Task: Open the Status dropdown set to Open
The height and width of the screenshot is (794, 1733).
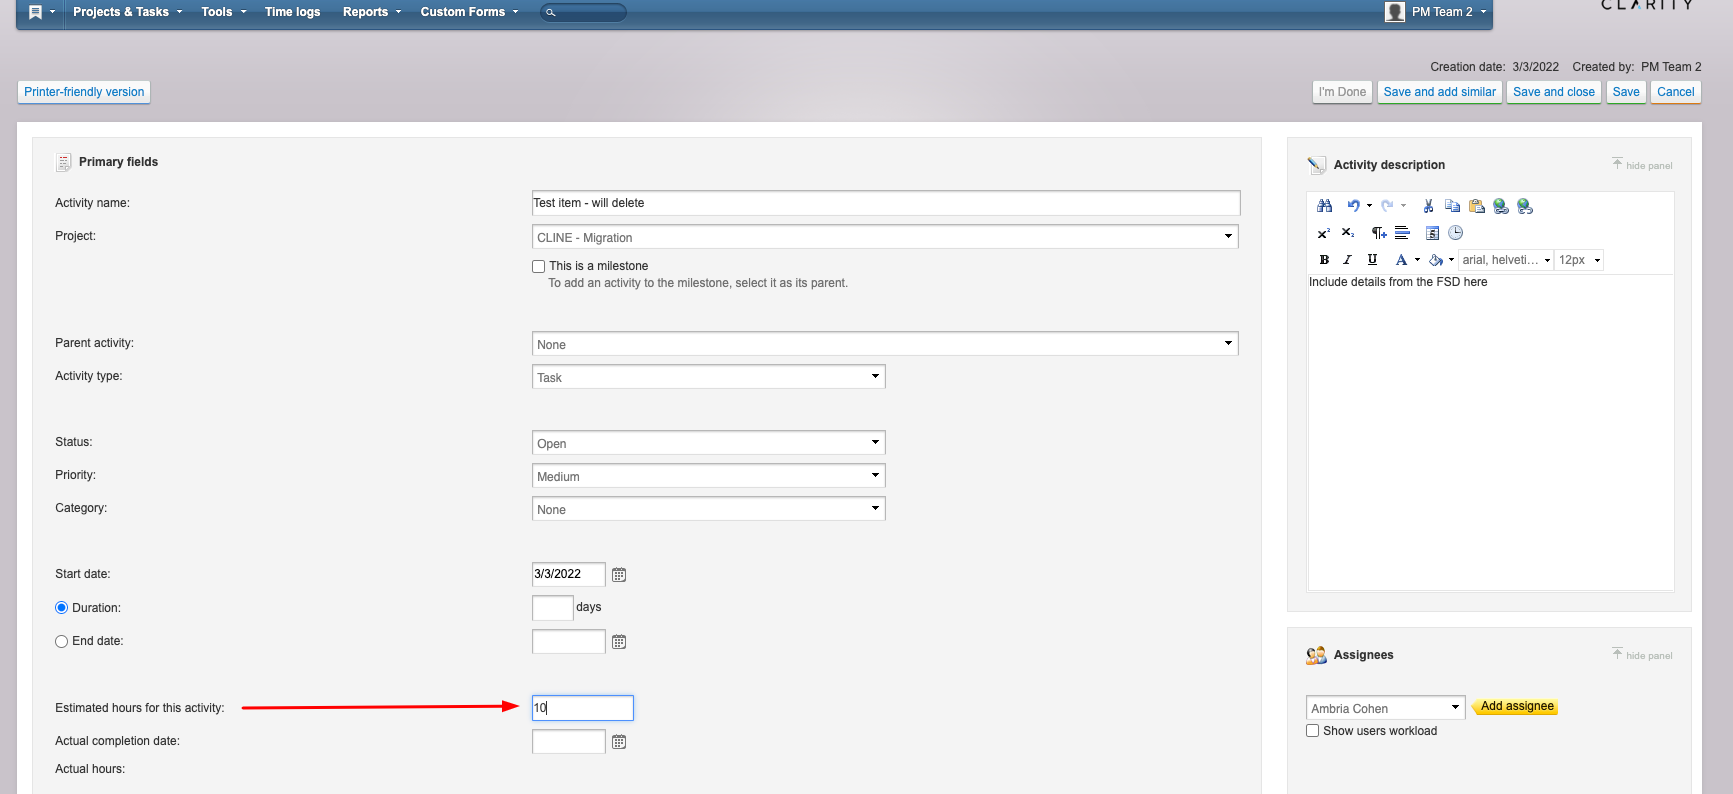Action: pos(709,443)
